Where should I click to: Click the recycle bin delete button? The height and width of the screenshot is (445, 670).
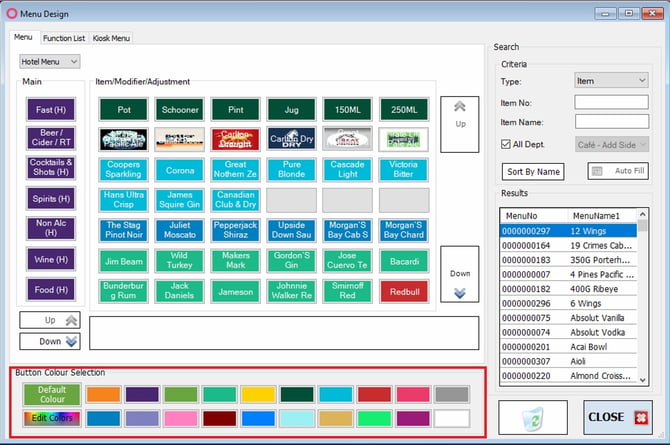[x=533, y=418]
